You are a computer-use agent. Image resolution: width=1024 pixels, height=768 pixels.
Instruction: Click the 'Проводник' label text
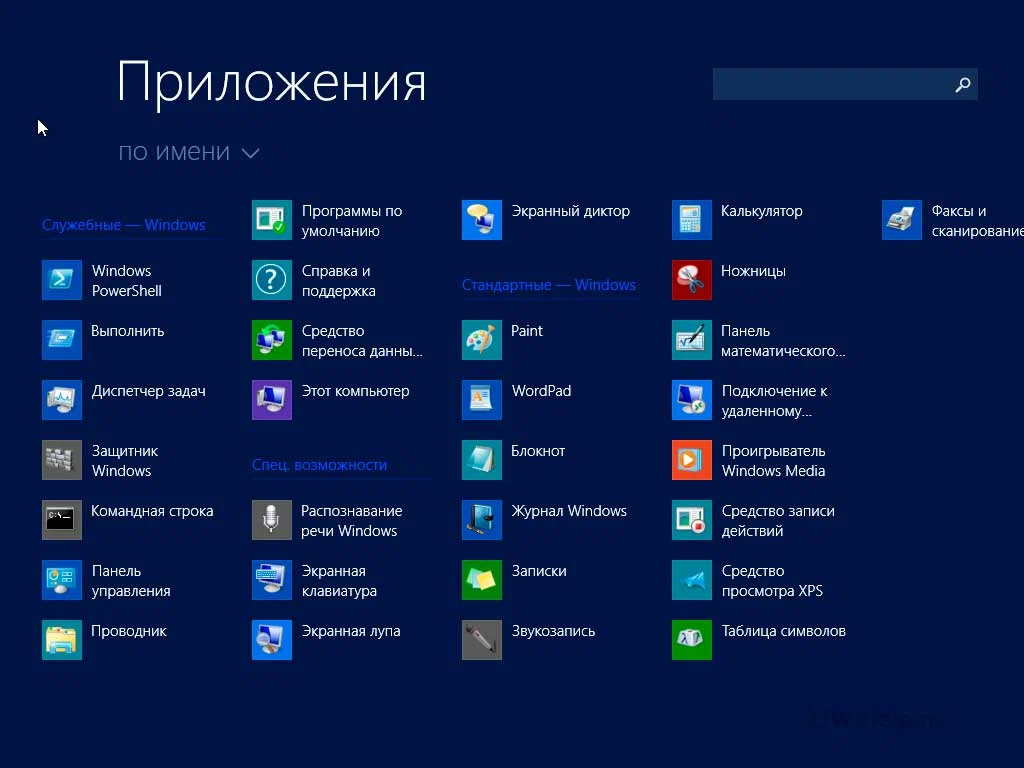click(x=129, y=631)
